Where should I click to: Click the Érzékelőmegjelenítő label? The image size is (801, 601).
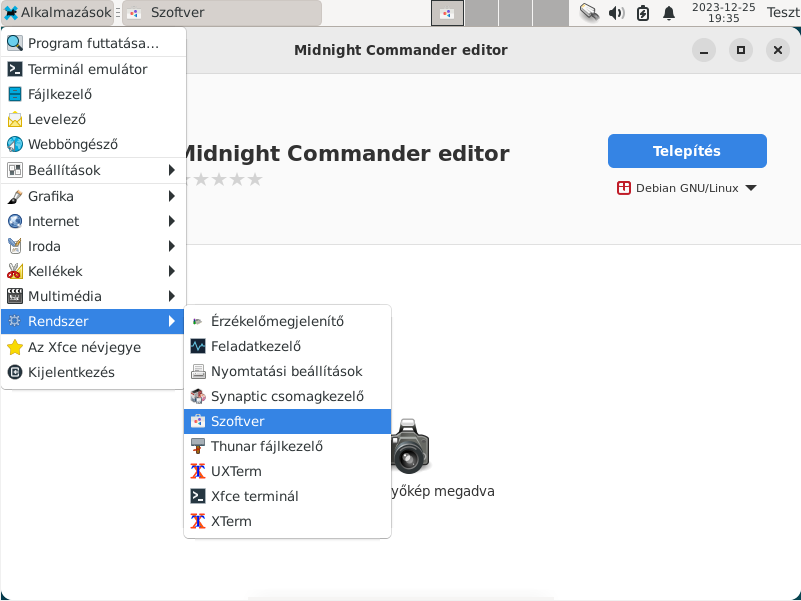[277, 321]
